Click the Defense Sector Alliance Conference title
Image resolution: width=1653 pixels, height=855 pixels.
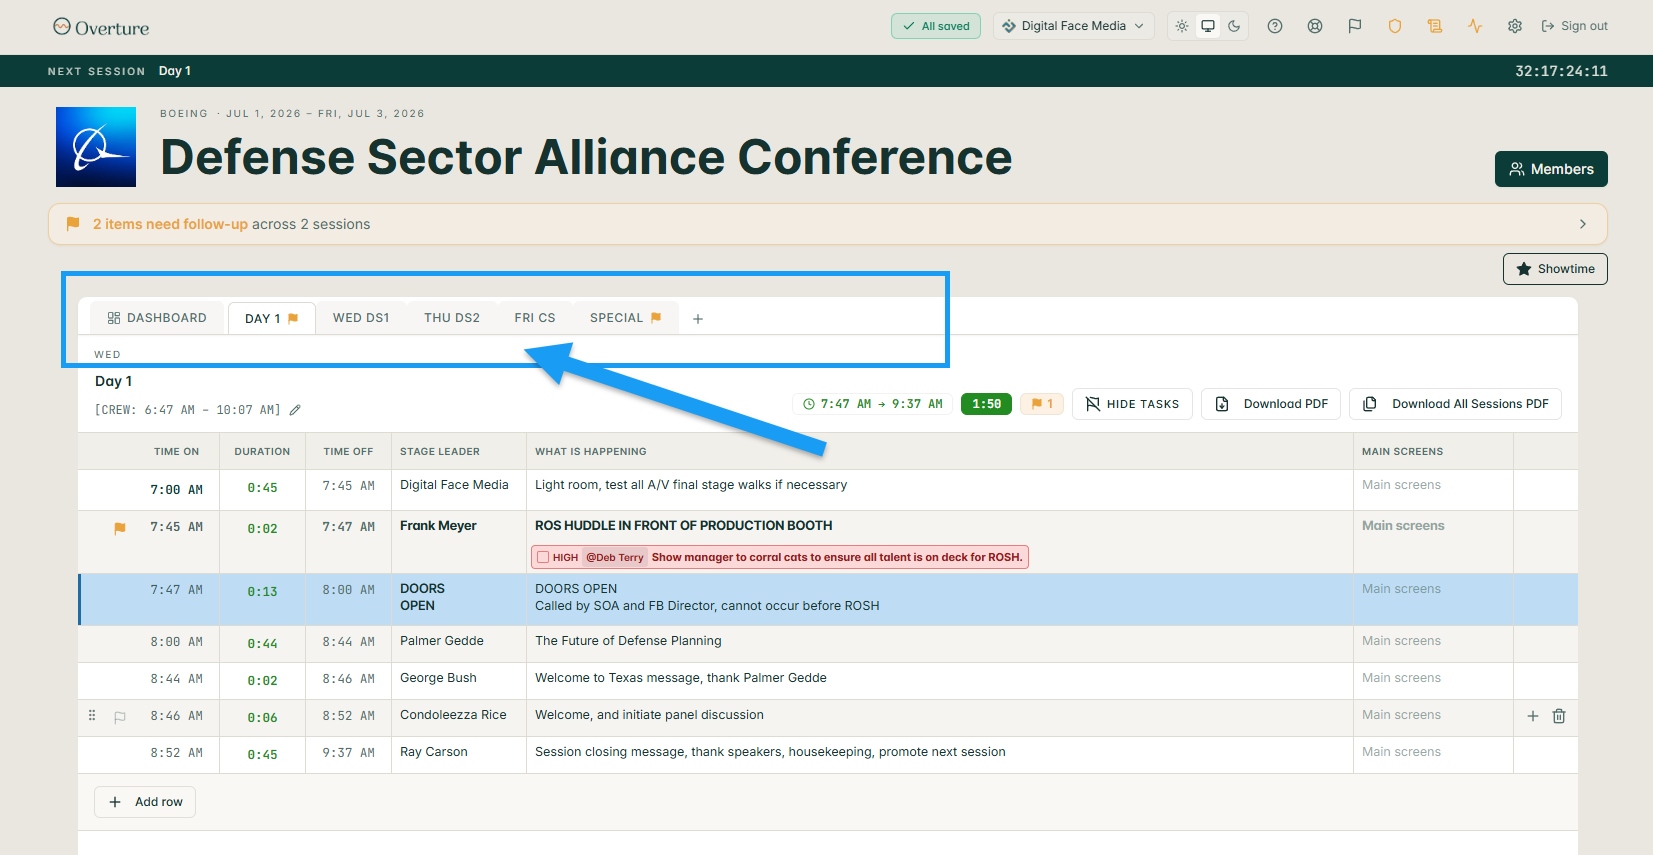pos(586,157)
